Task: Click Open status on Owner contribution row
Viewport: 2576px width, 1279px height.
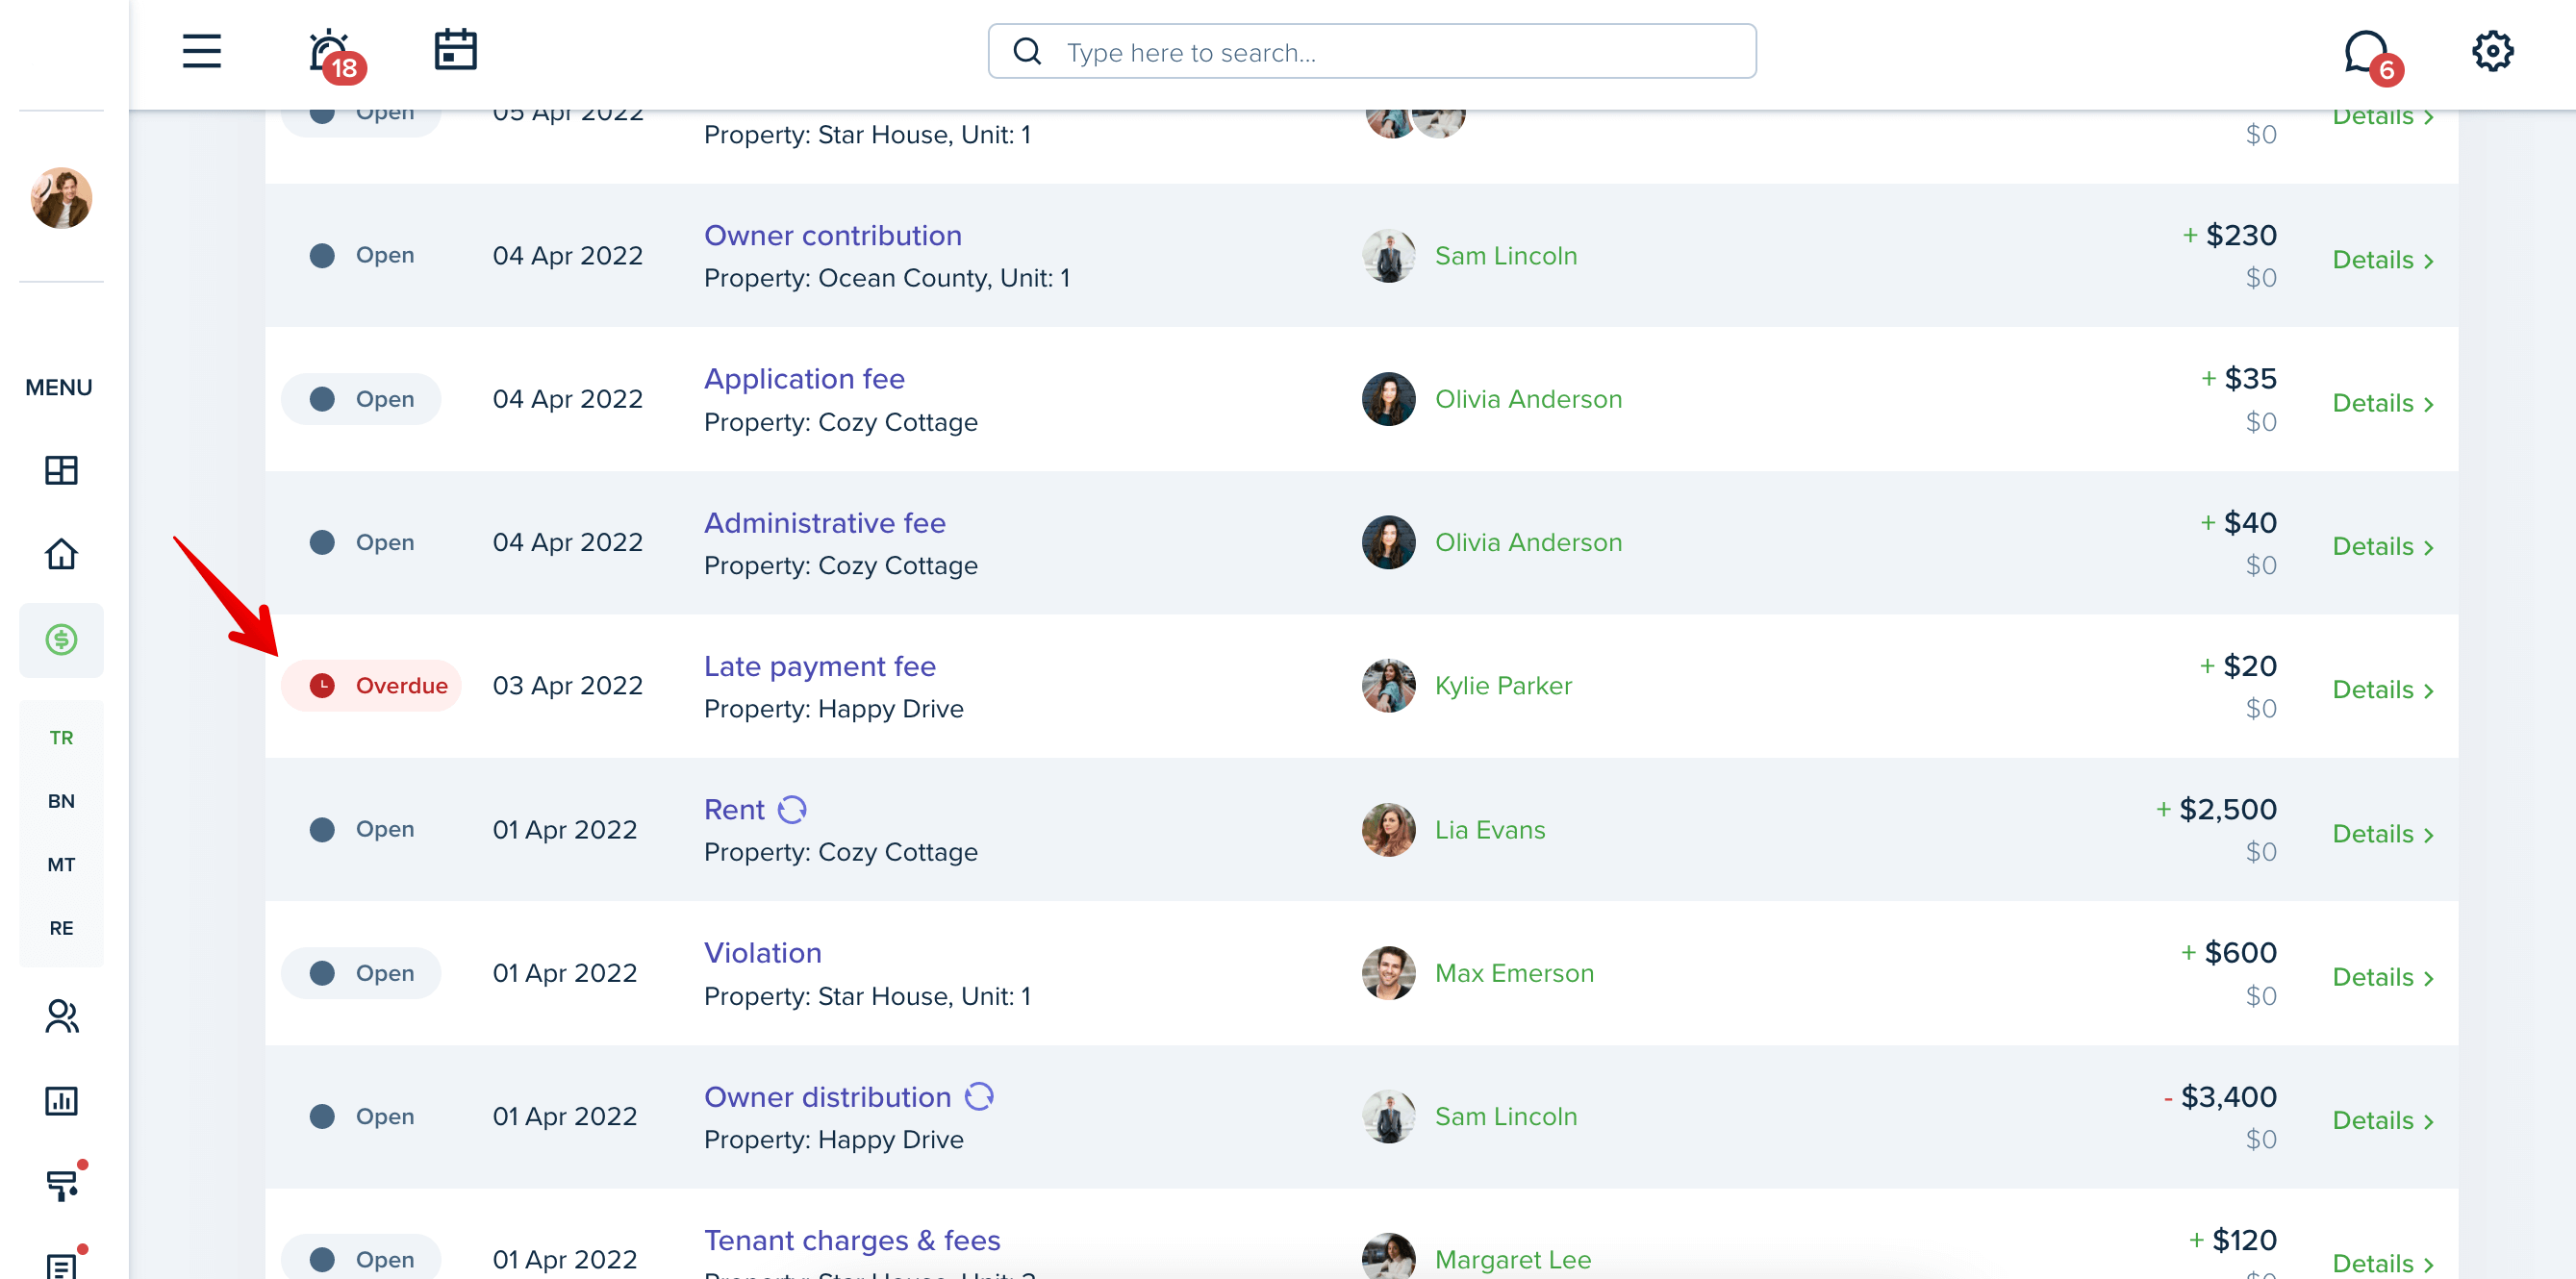Action: 361,255
